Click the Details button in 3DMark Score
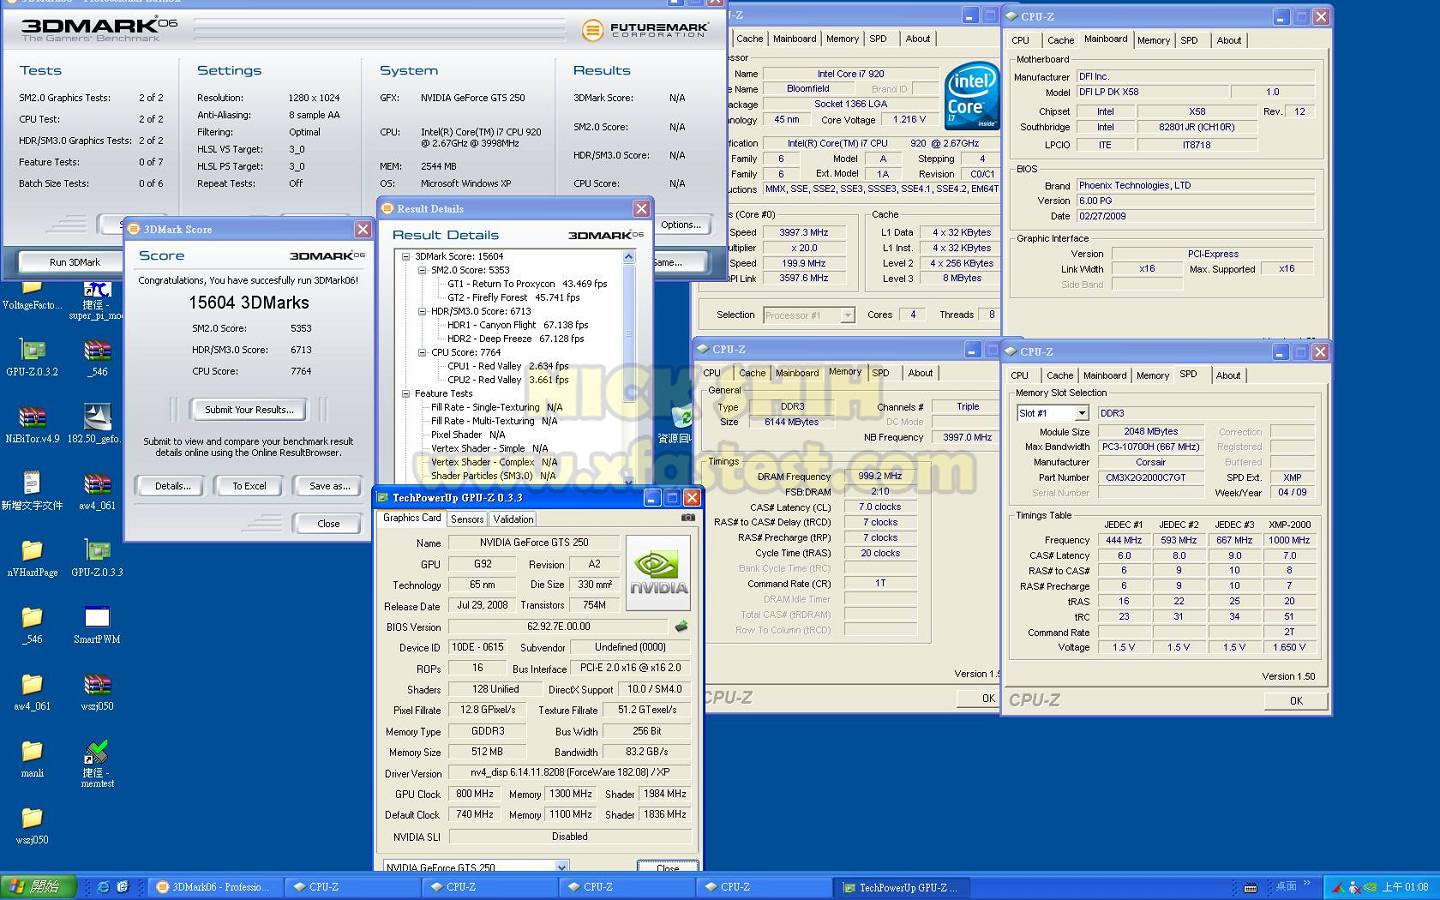Viewport: 1440px width, 900px height. click(x=172, y=486)
